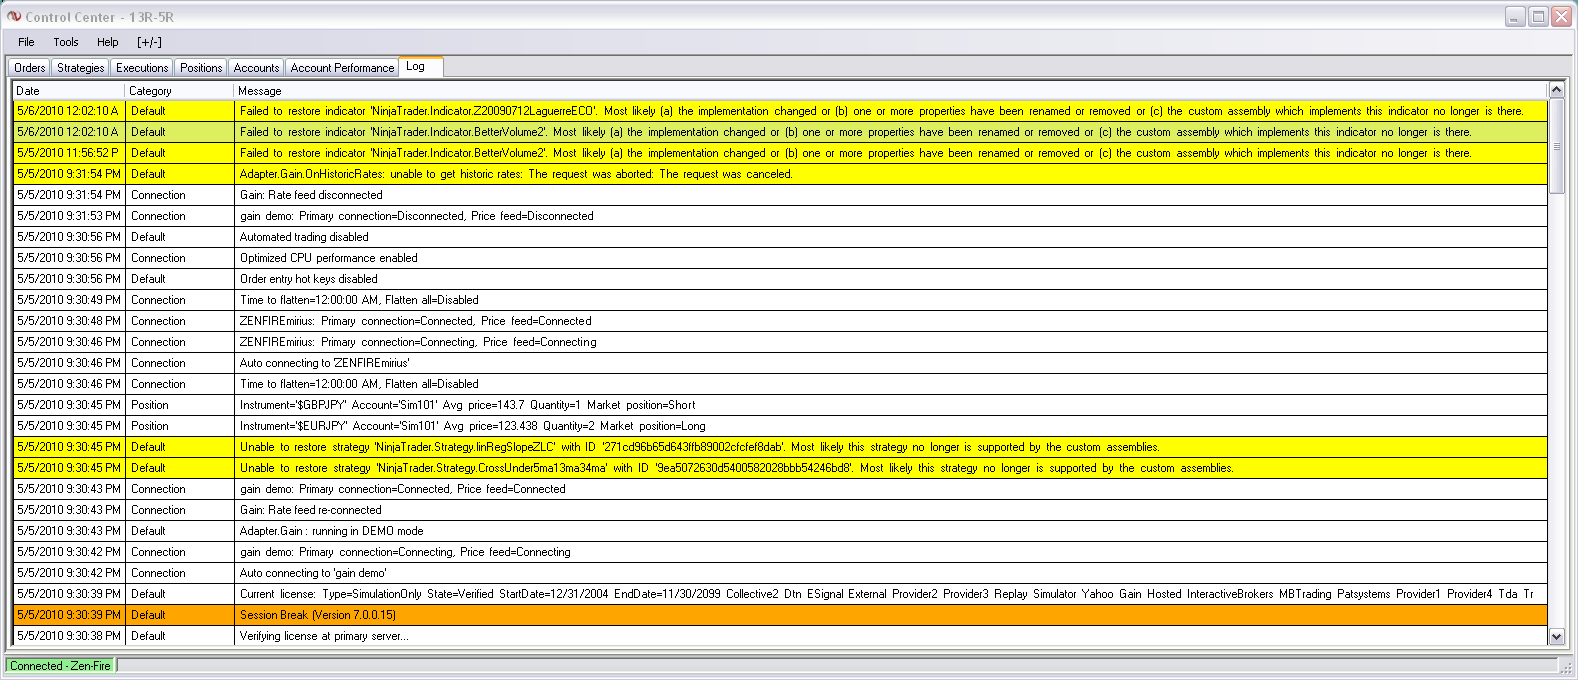This screenshot has width=1578, height=680.
Task: Select the CrossUnder5ma13ma34ma strategy error row
Action: (780, 468)
